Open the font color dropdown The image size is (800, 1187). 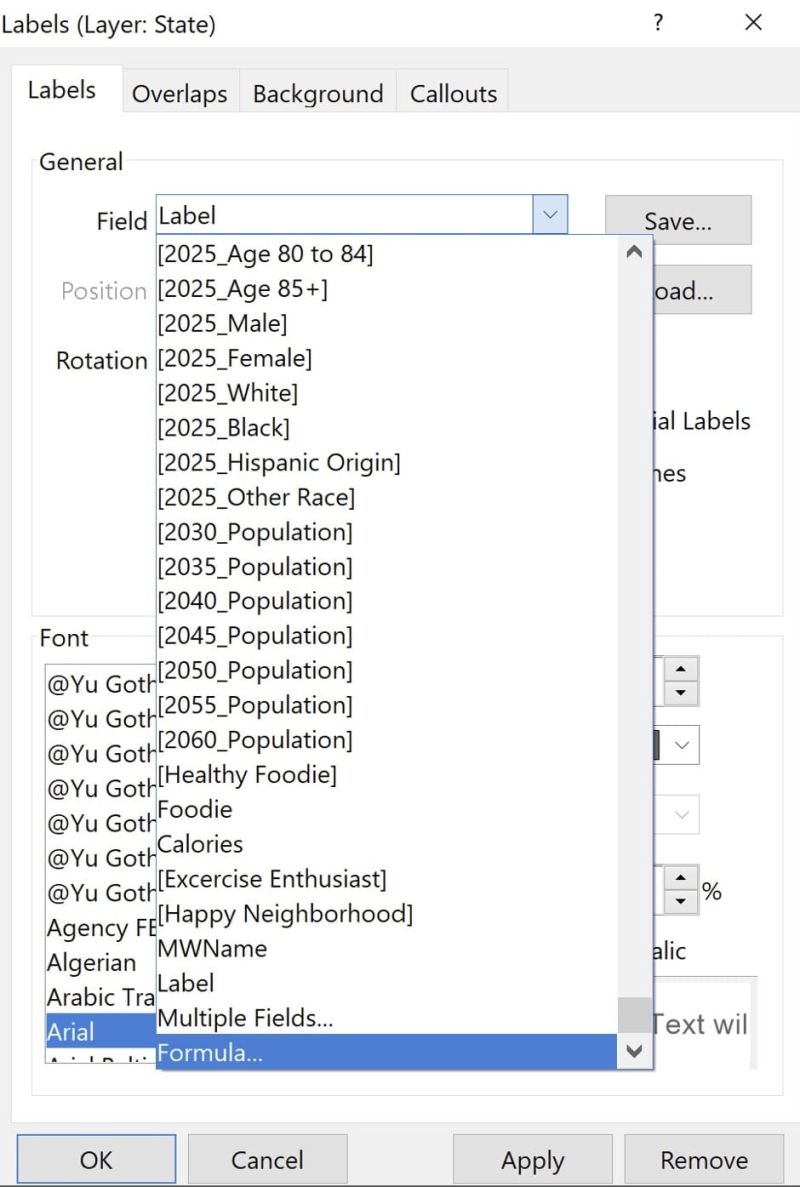click(x=679, y=744)
